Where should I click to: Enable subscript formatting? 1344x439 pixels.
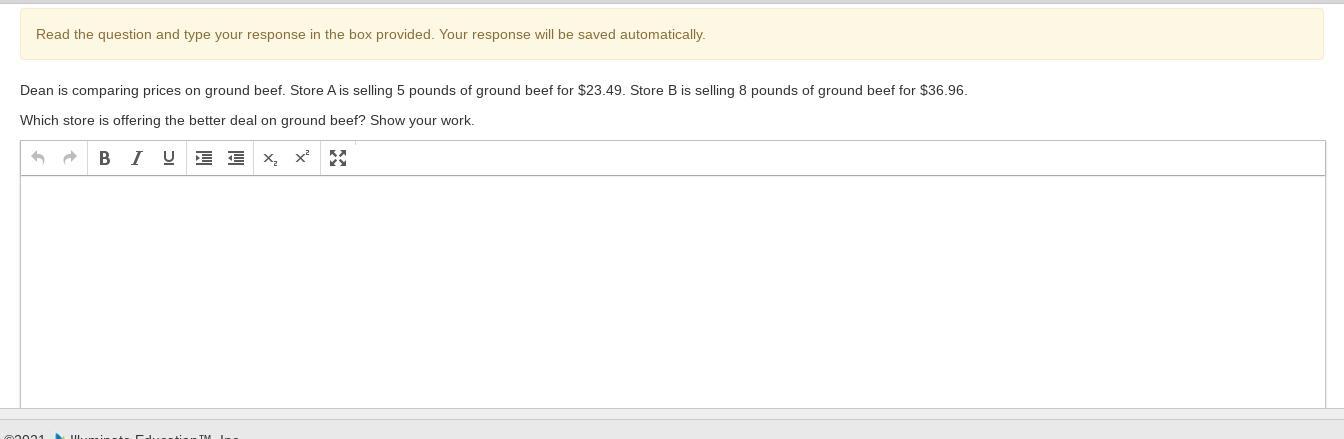(x=270, y=158)
